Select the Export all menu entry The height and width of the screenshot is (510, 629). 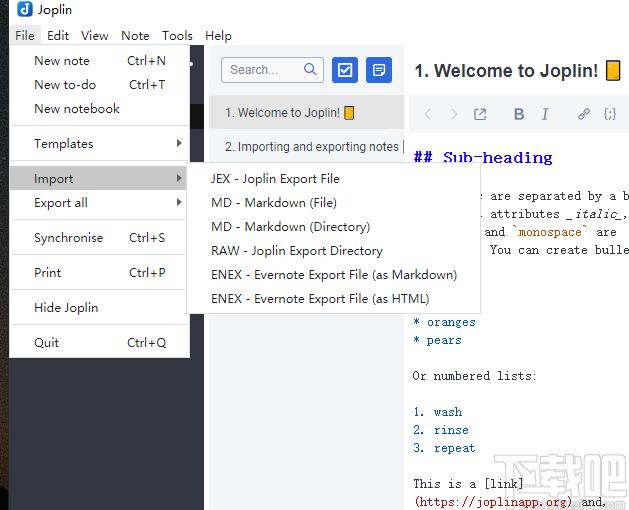pyautogui.click(x=99, y=203)
